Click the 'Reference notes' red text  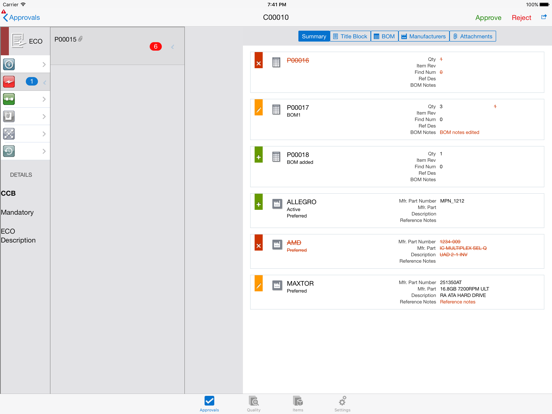coord(457,302)
